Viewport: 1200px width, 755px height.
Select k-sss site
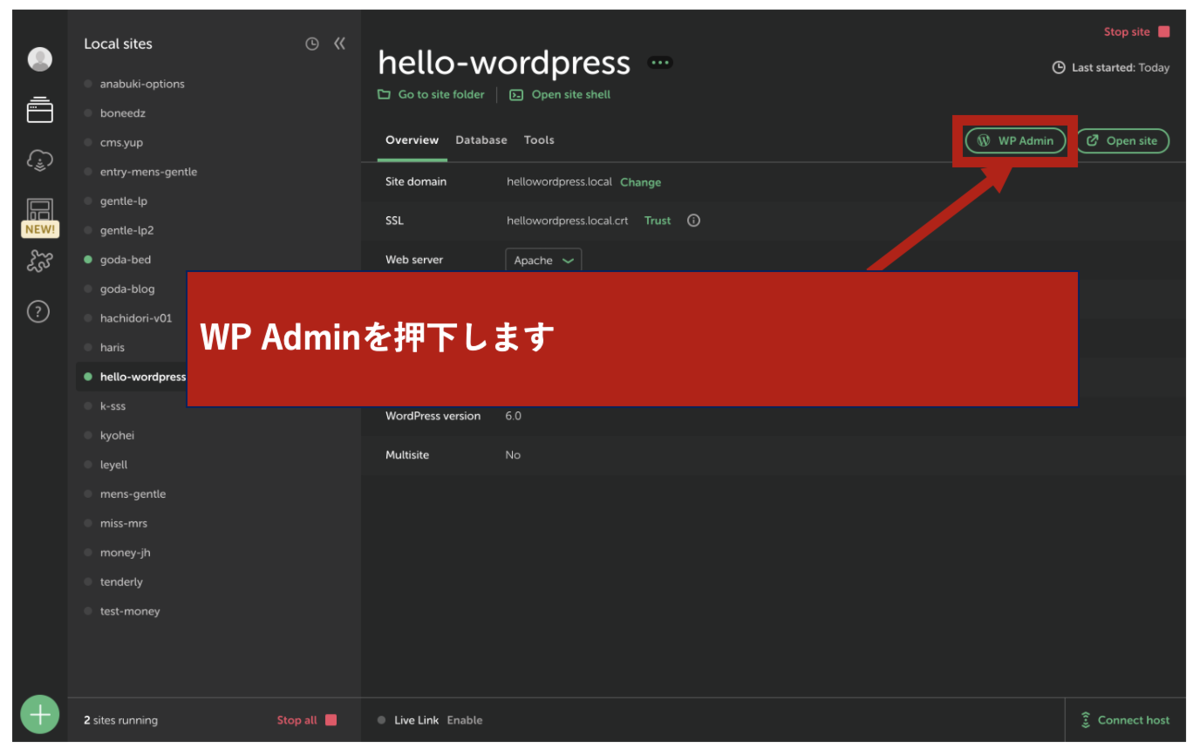113,406
